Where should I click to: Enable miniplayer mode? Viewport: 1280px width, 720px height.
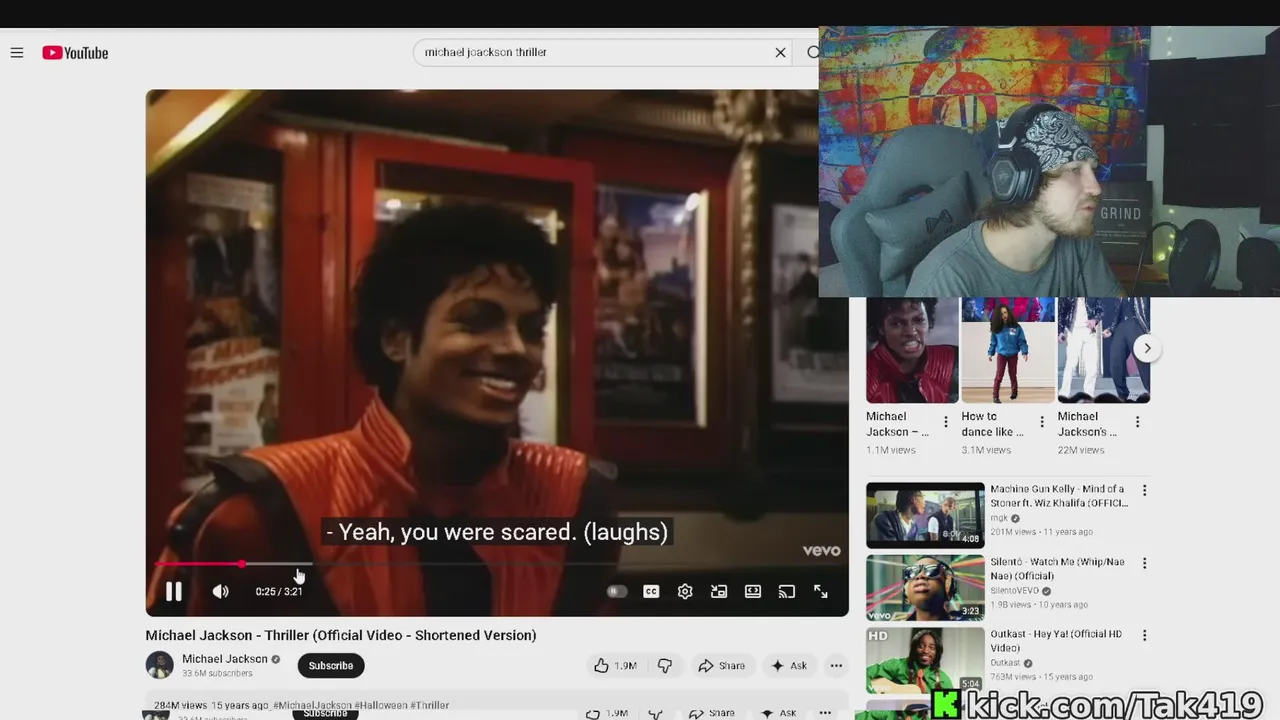[x=719, y=591]
